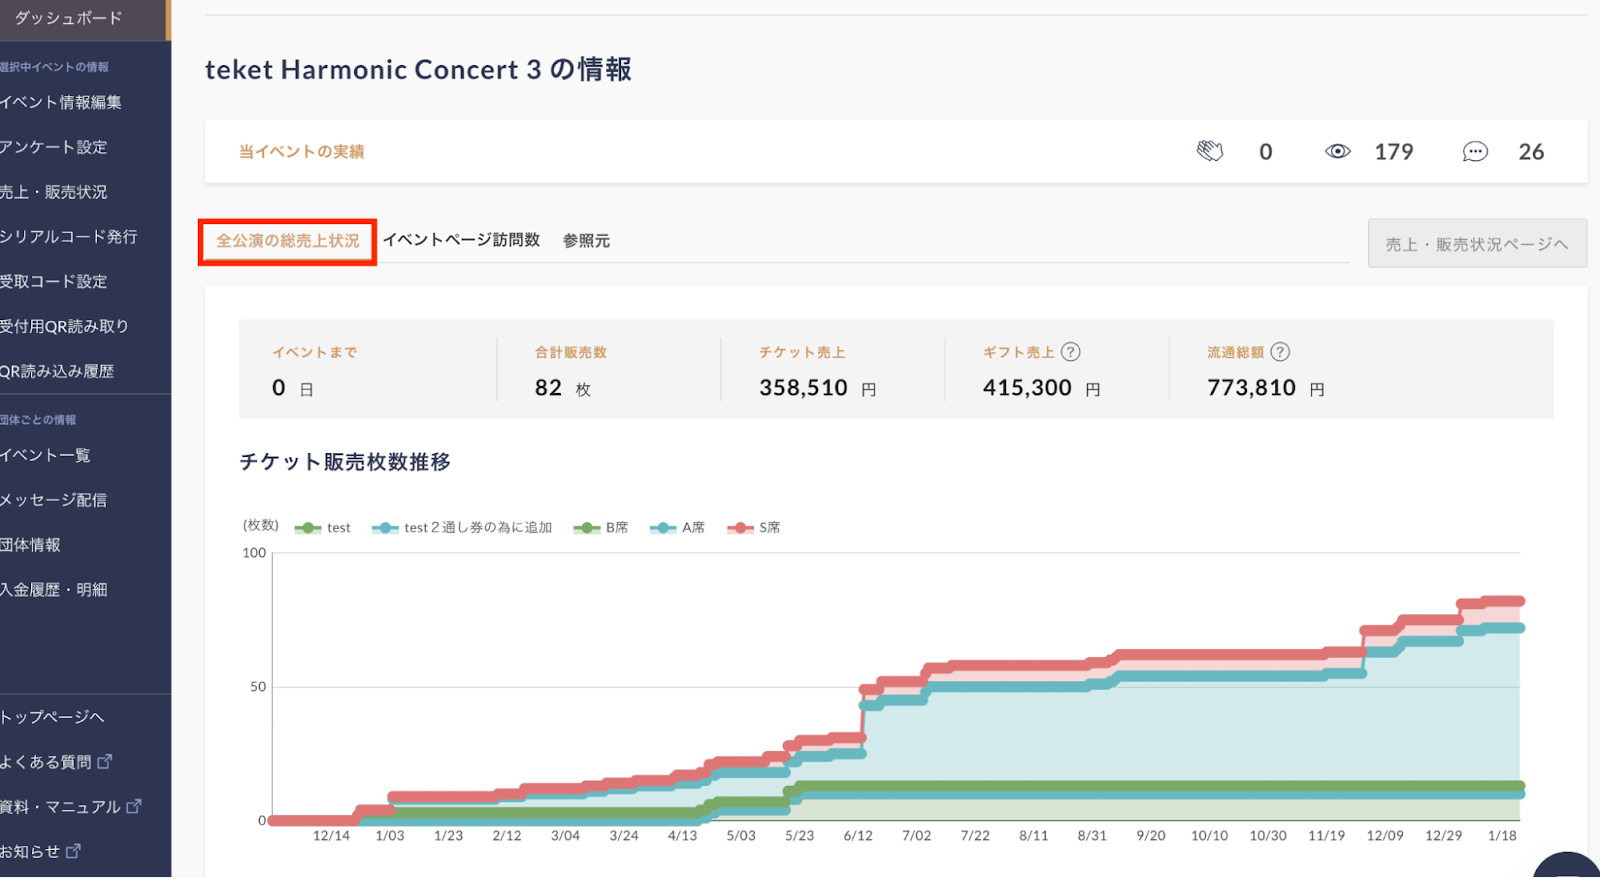Click the eye page views icon

[1338, 151]
